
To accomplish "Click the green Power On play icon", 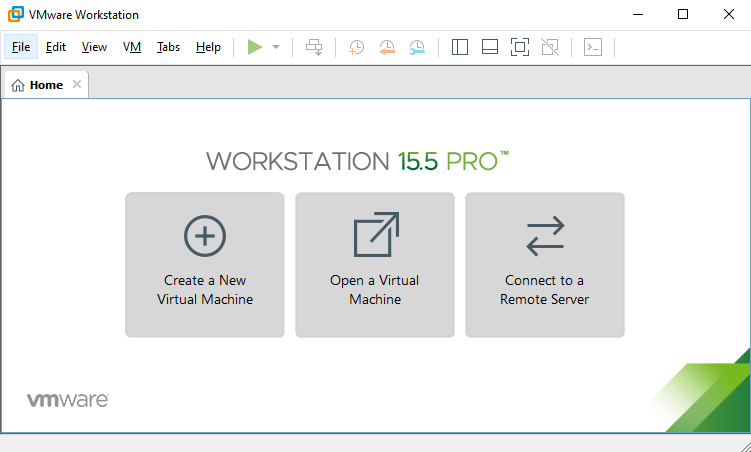I will 255,47.
